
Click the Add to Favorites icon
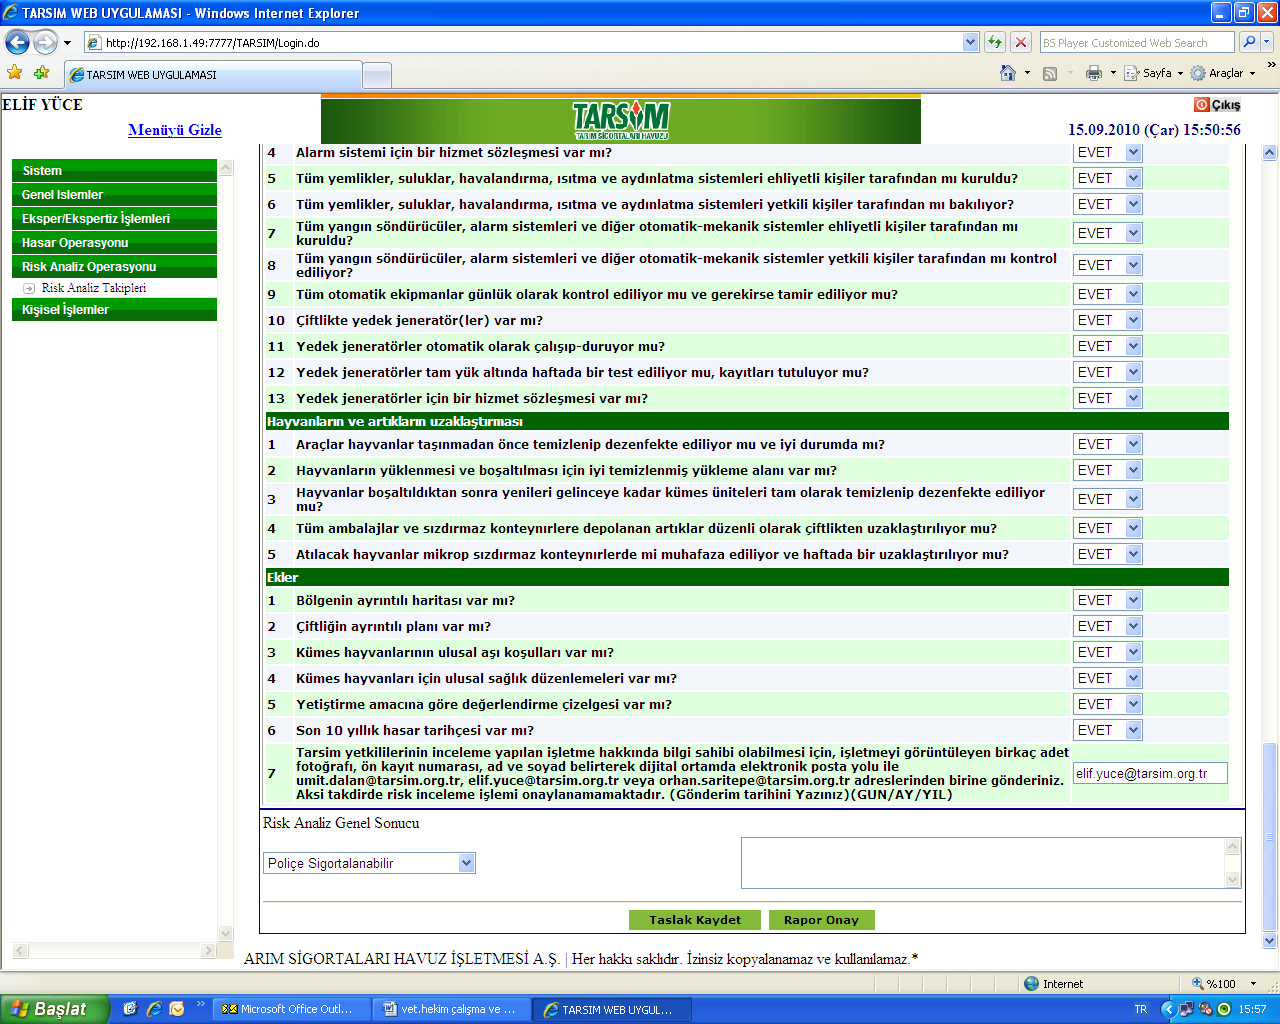41,73
